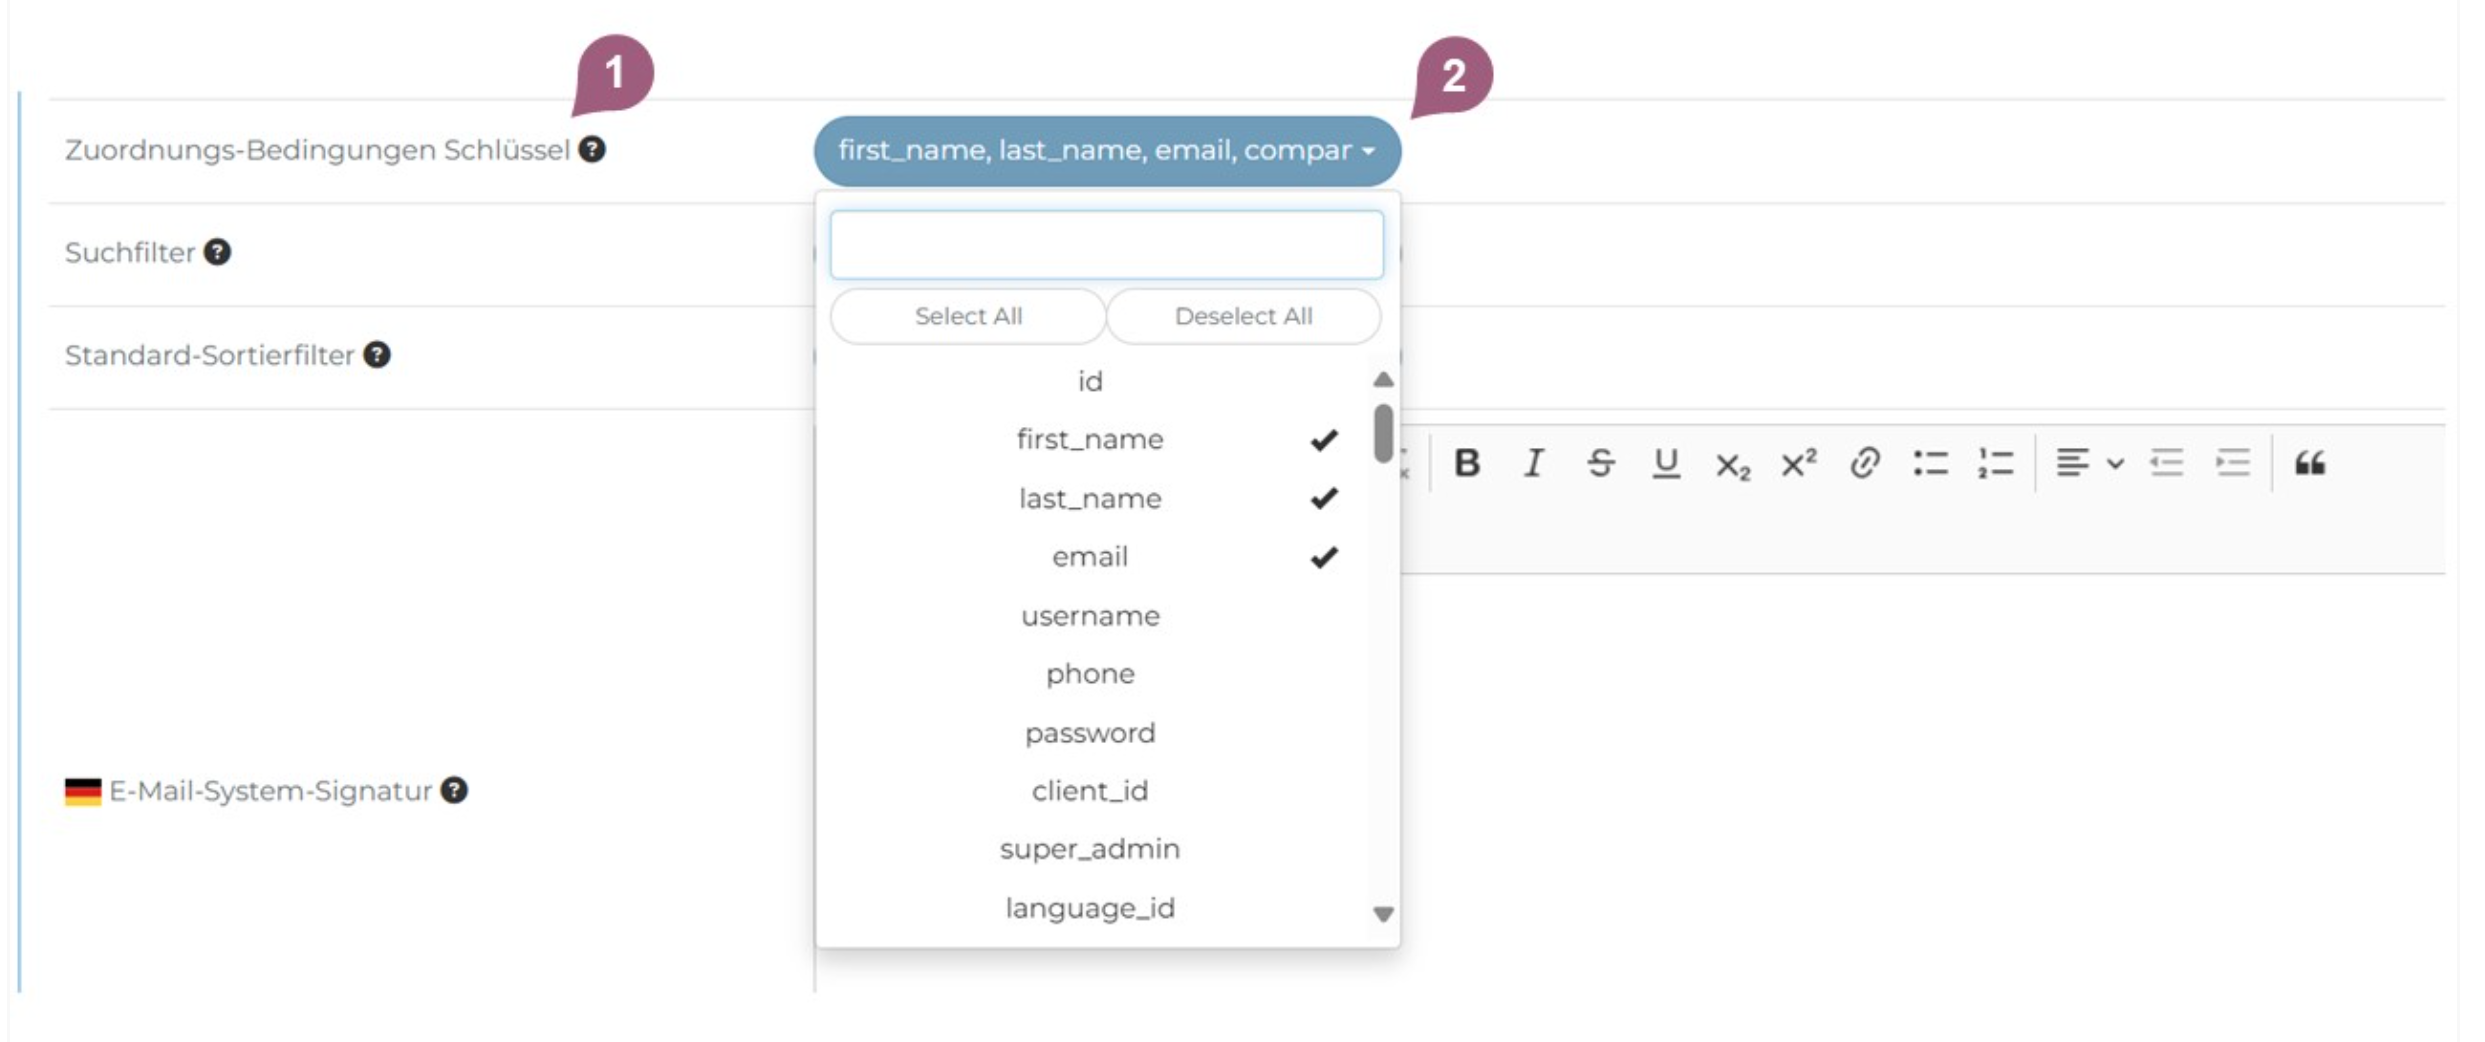This screenshot has height=1042, width=2485.
Task: Apply strikethrough formatting
Action: coord(1599,463)
